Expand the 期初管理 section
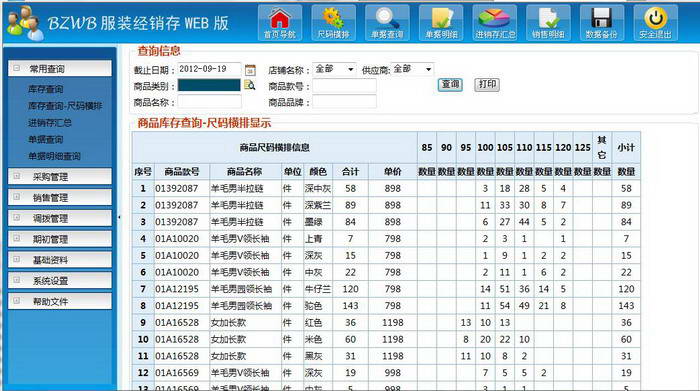The width and height of the screenshot is (700, 391). (x=17, y=238)
